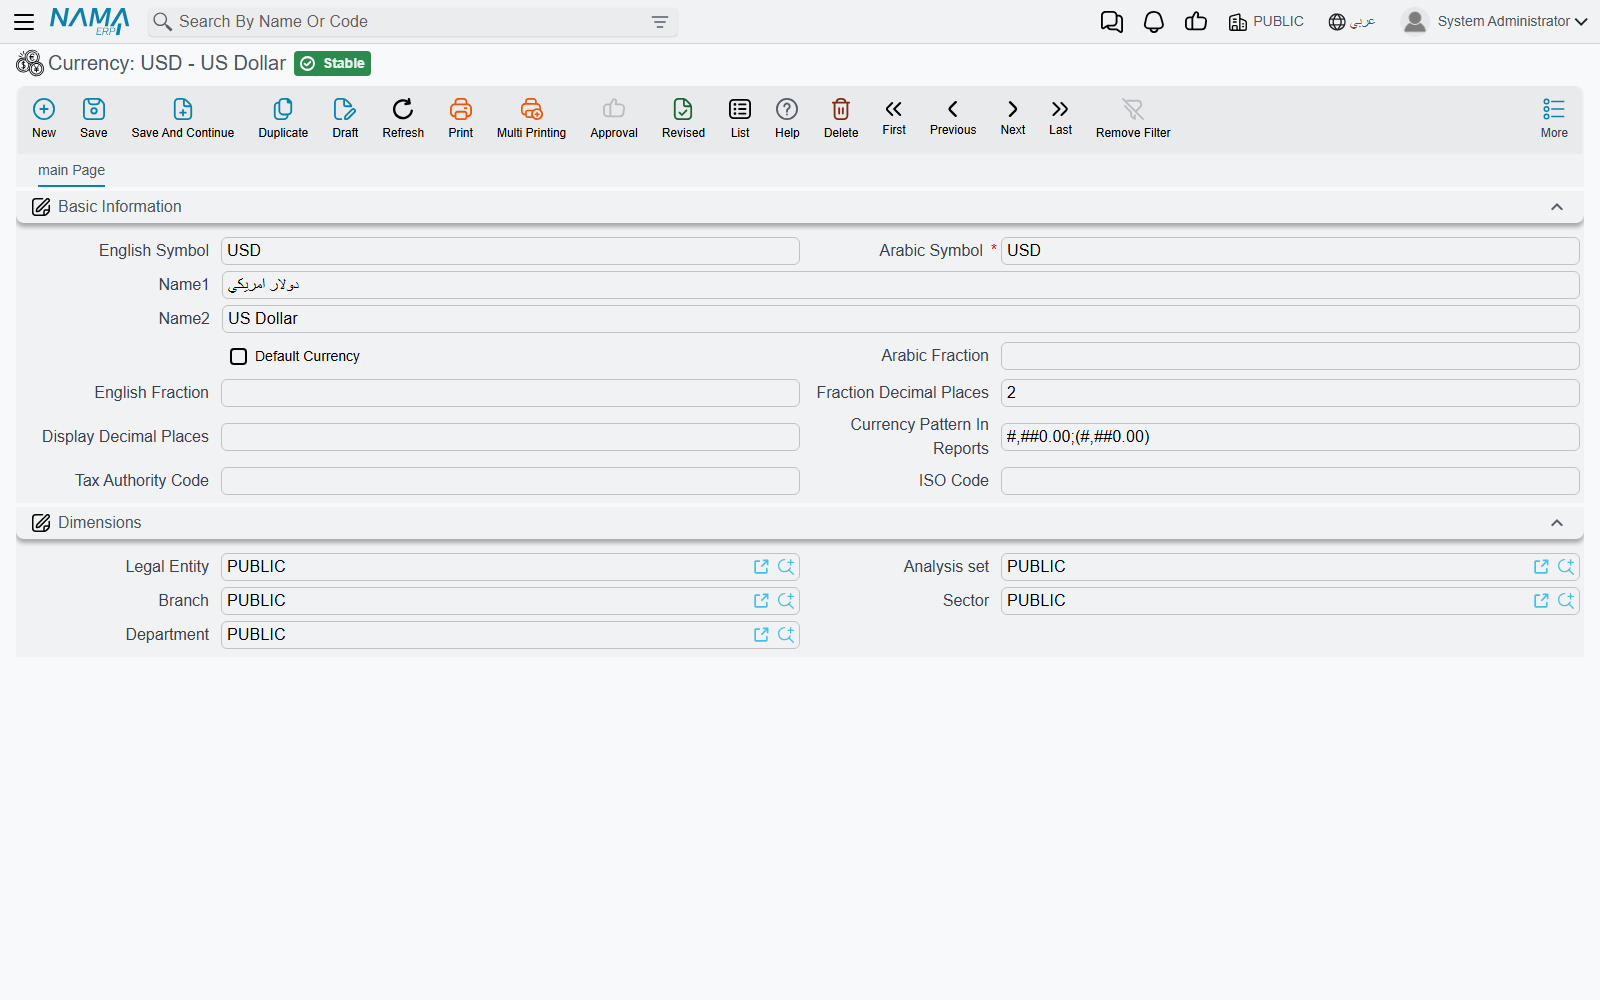Click Remove Filter

click(x=1133, y=118)
